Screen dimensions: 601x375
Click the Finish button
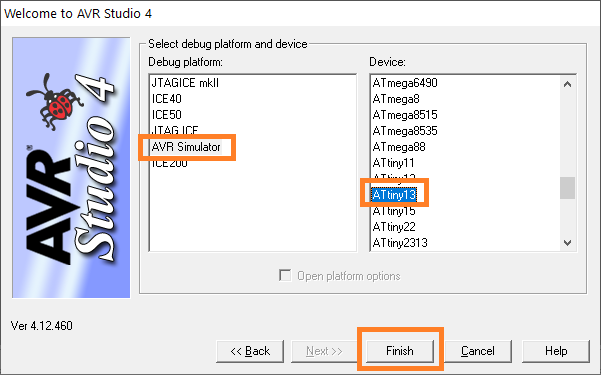tap(400, 351)
